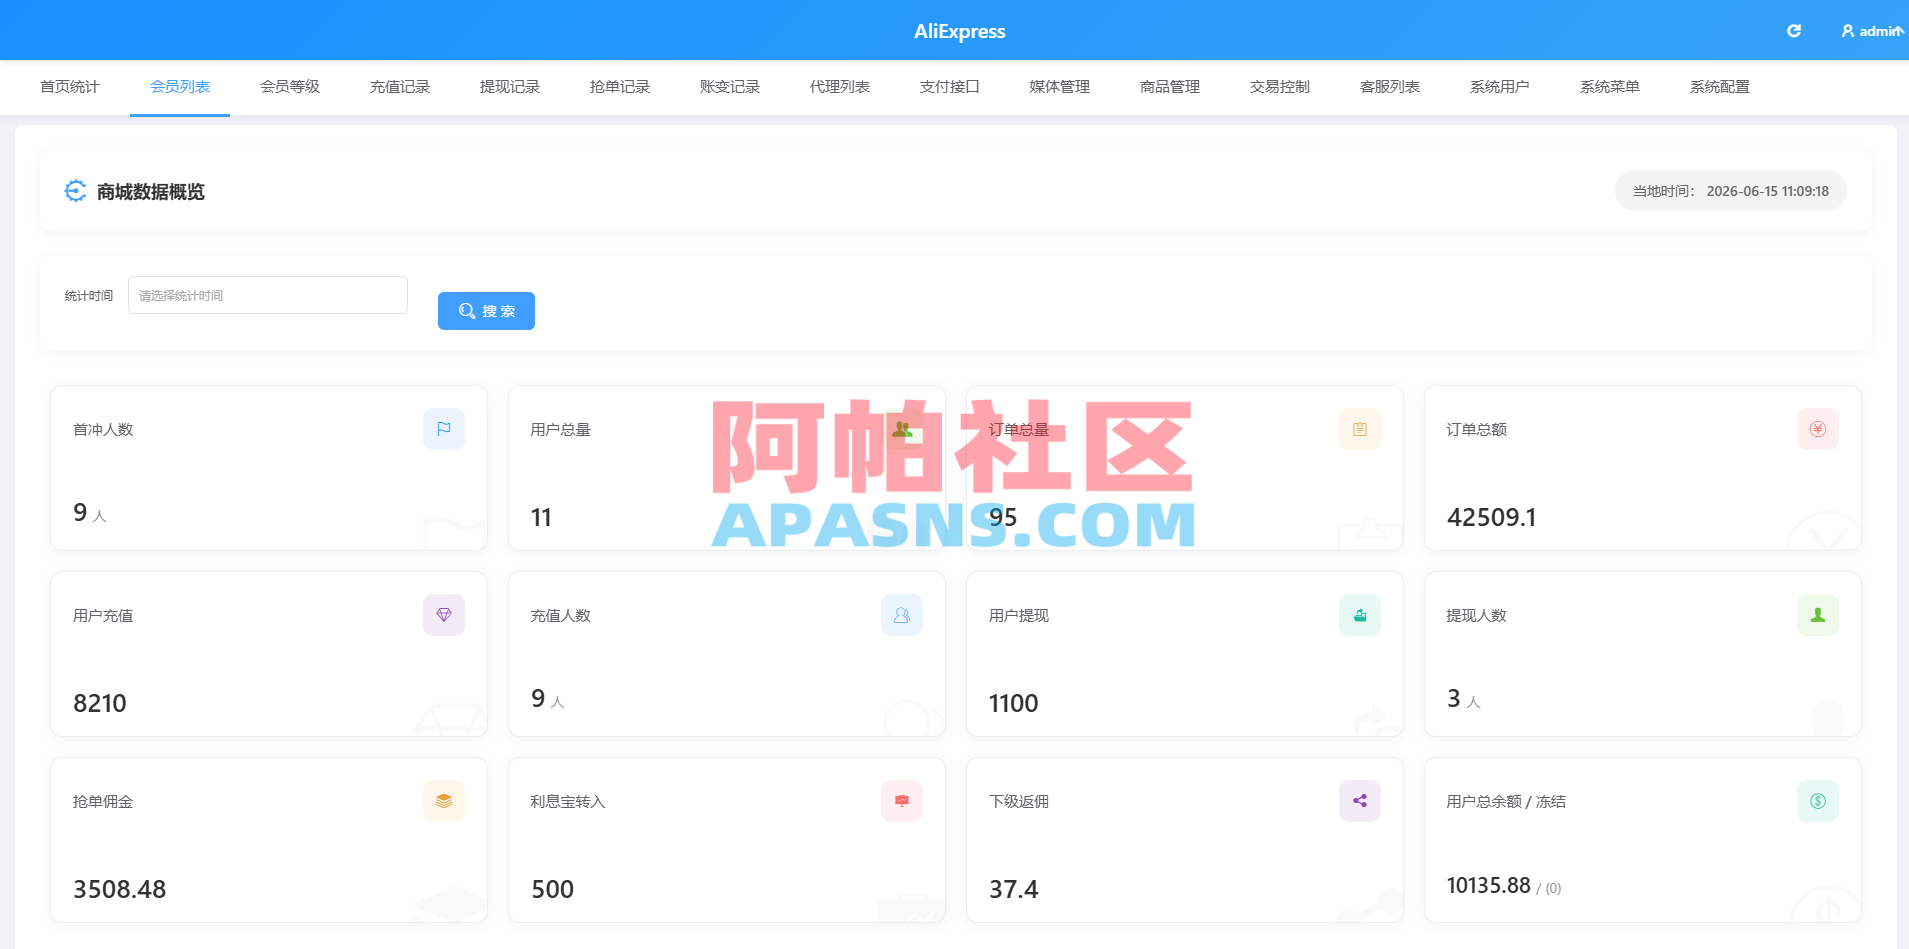Click the red icon on 利息宝转入 card

pyautogui.click(x=902, y=801)
